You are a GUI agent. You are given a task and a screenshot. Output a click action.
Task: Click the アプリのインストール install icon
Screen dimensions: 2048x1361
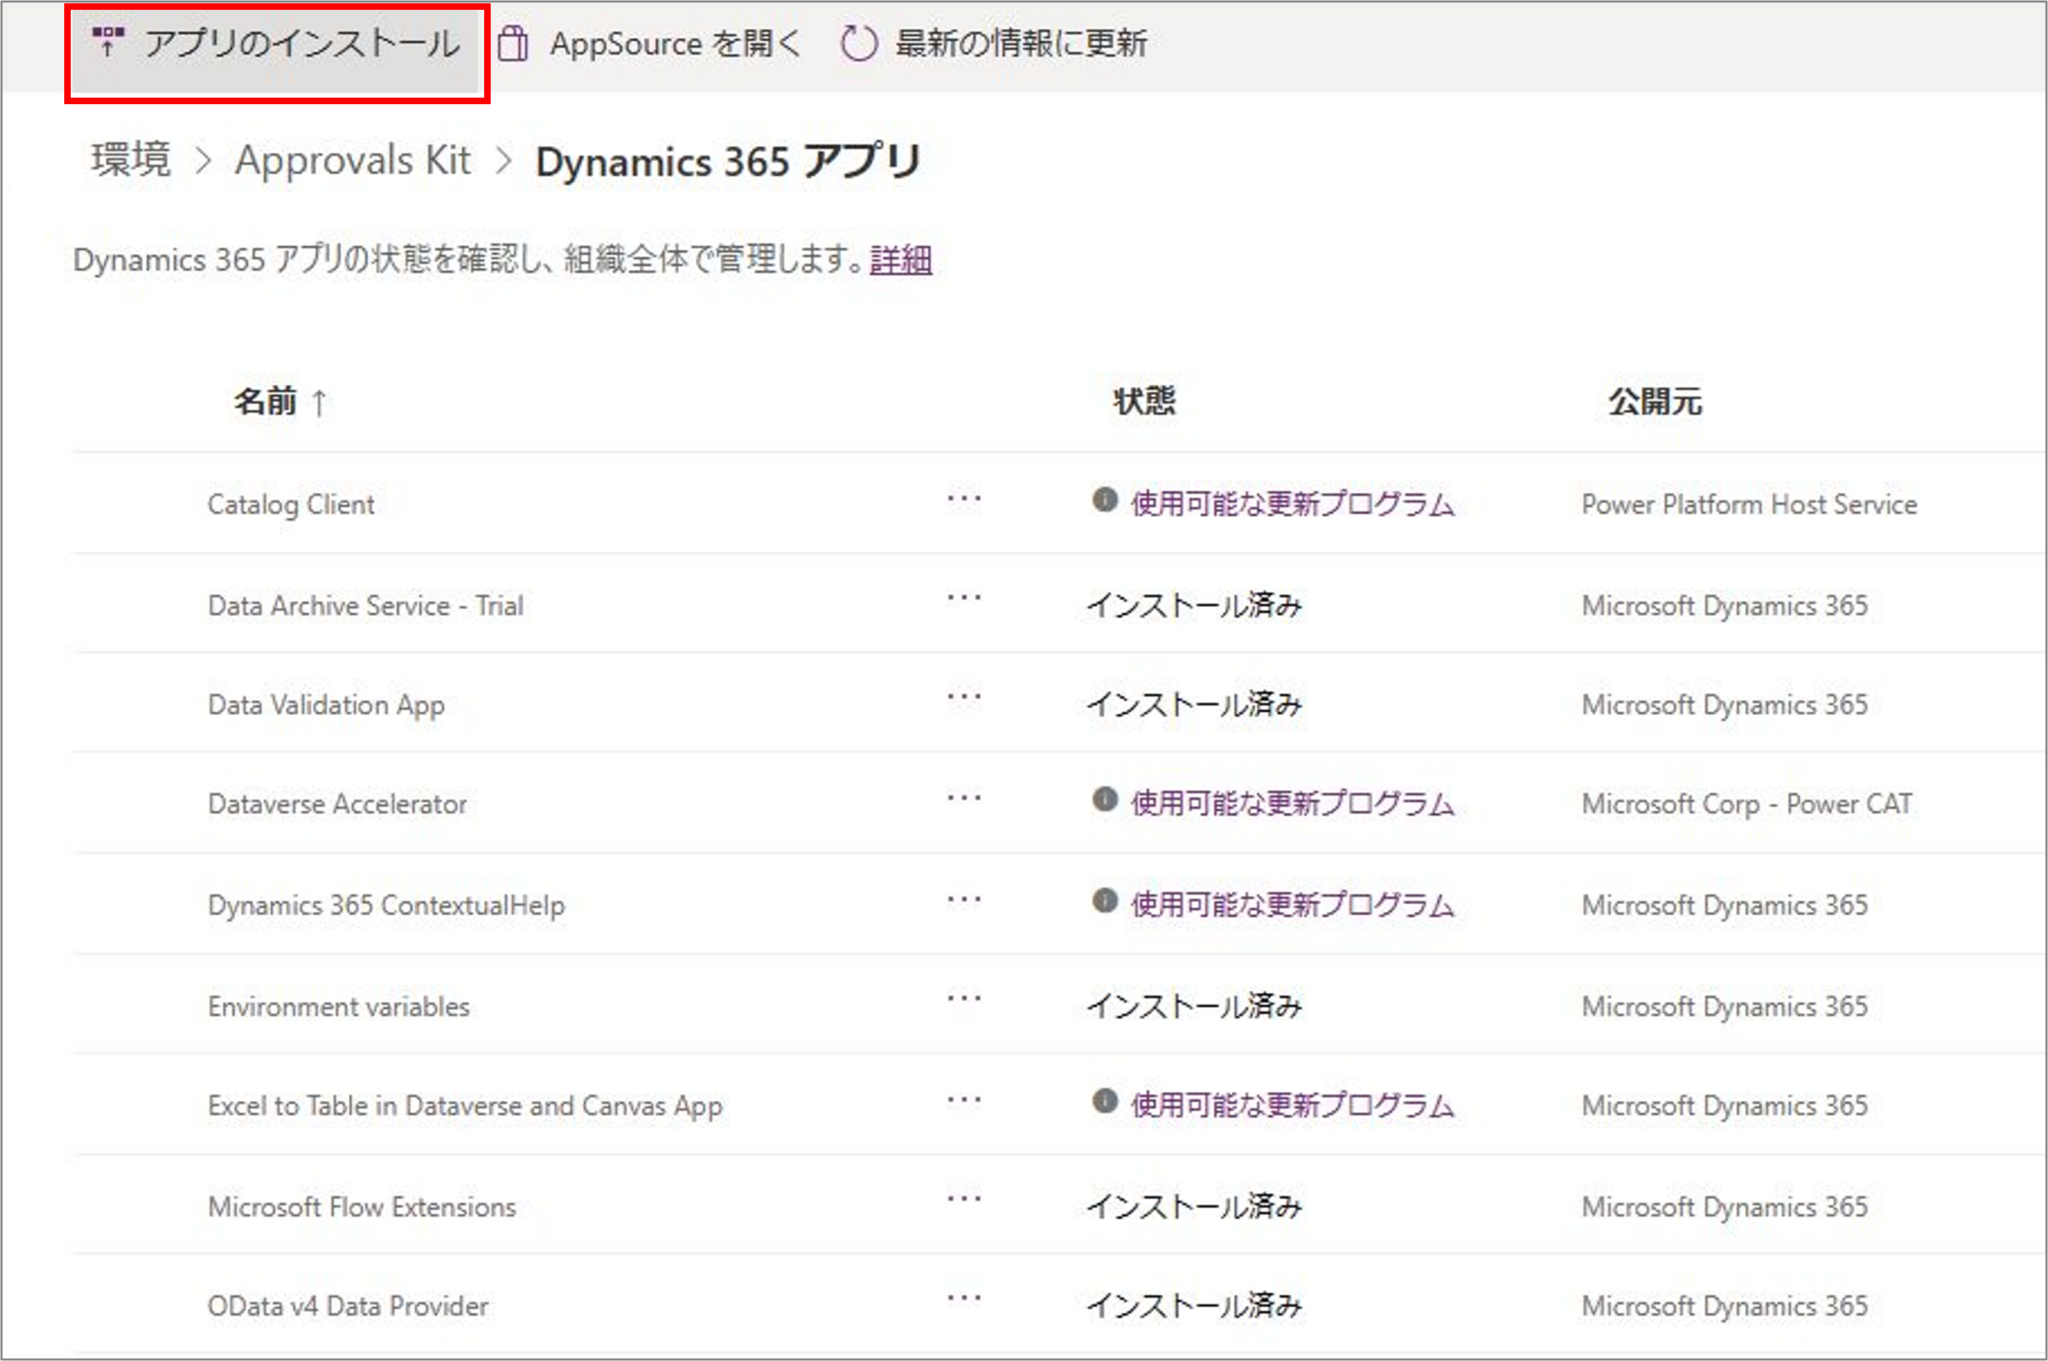(x=107, y=42)
